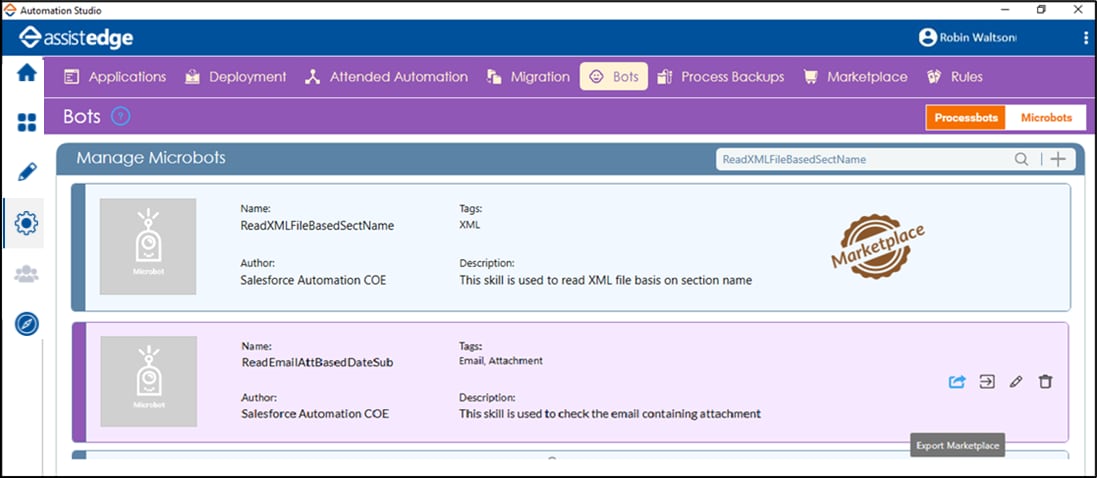Select the Bots tab
Screen dimensions: 1097x478
614,77
